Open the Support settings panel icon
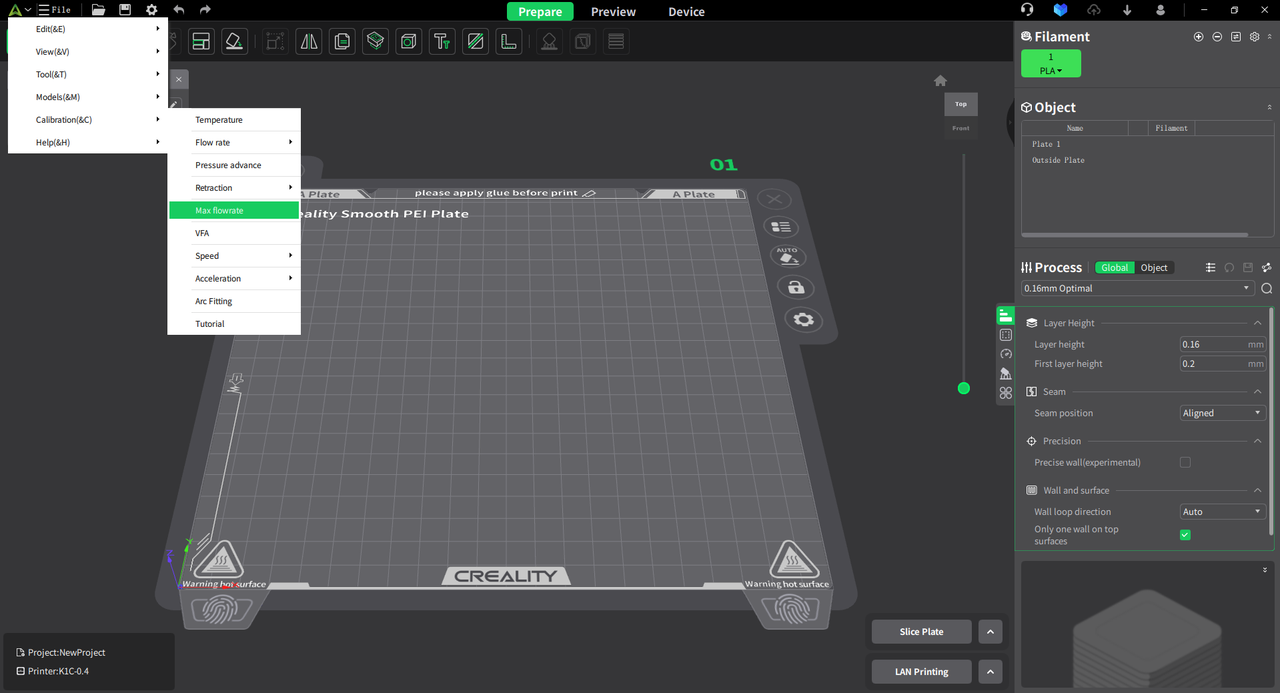This screenshot has width=1280, height=693. click(1005, 373)
